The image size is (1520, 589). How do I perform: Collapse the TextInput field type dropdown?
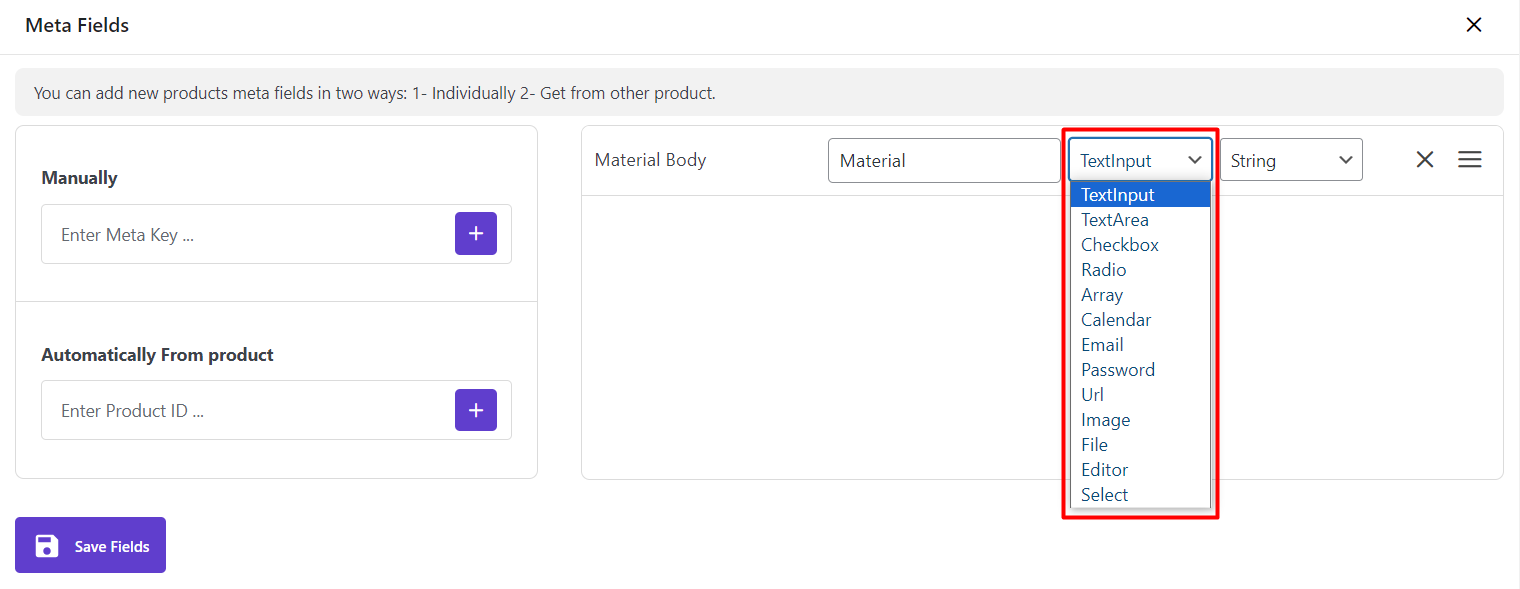[1140, 160]
